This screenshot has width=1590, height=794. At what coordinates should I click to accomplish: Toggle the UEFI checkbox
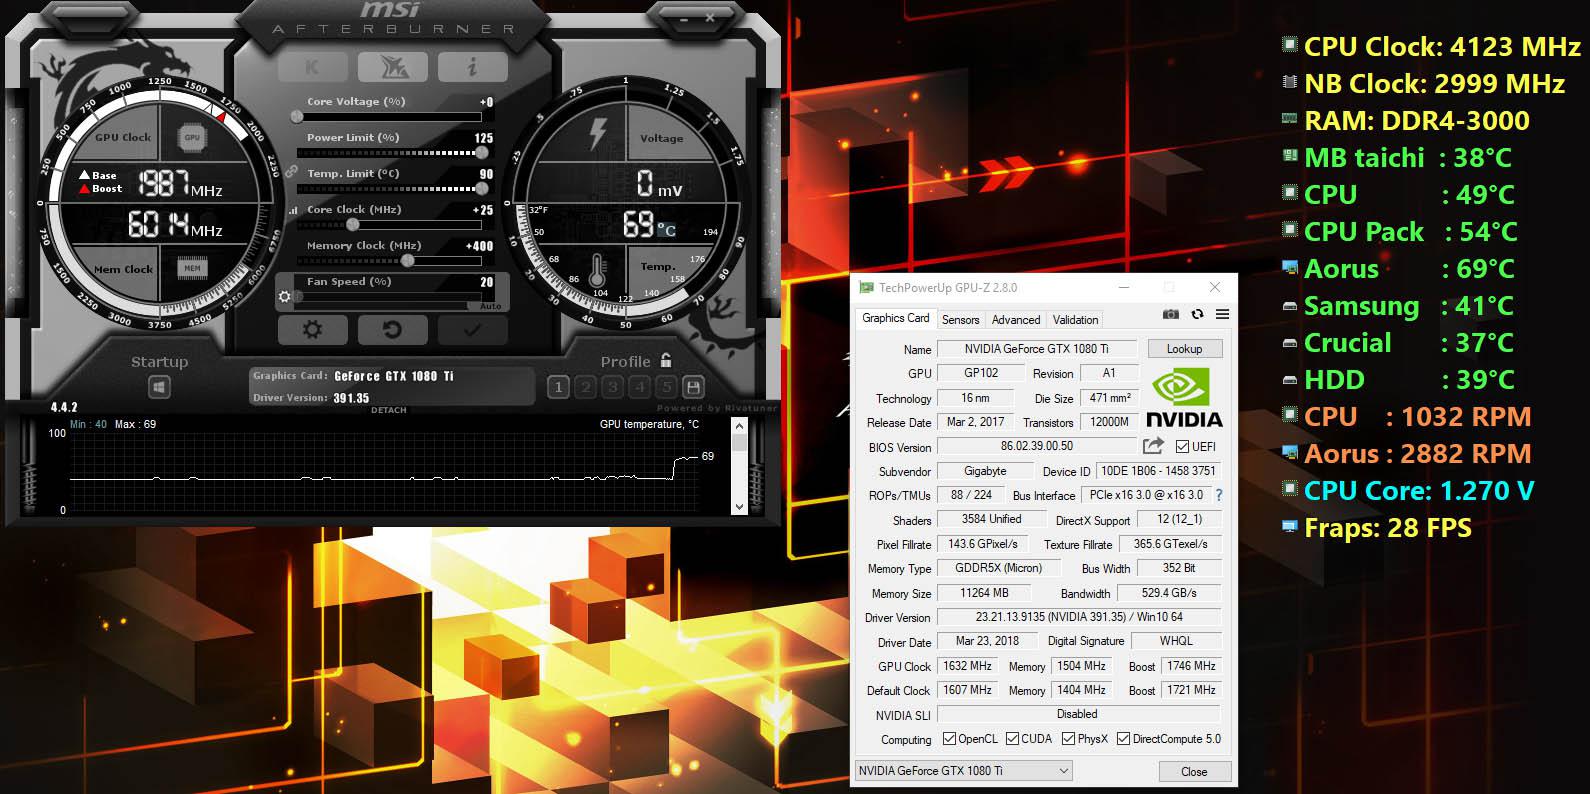pos(1182,447)
